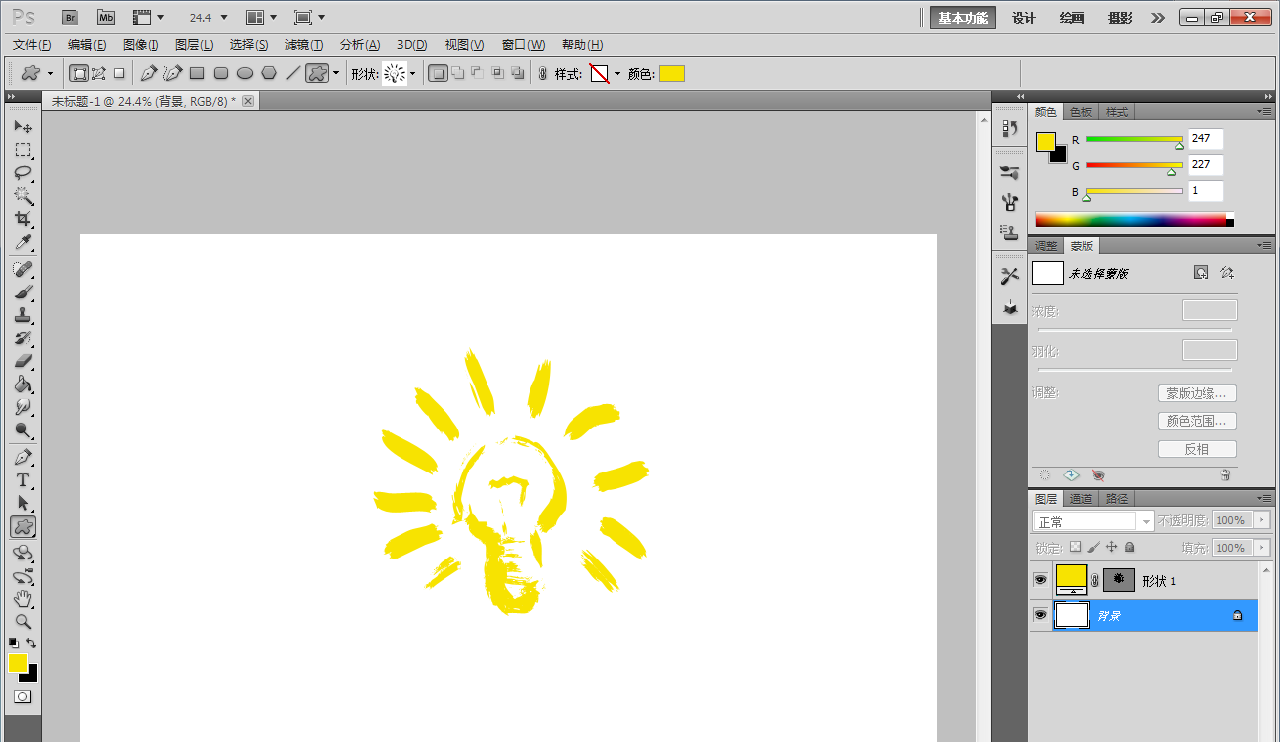Switch to the 基本功能 workspace
The width and height of the screenshot is (1280, 742).
click(x=963, y=17)
